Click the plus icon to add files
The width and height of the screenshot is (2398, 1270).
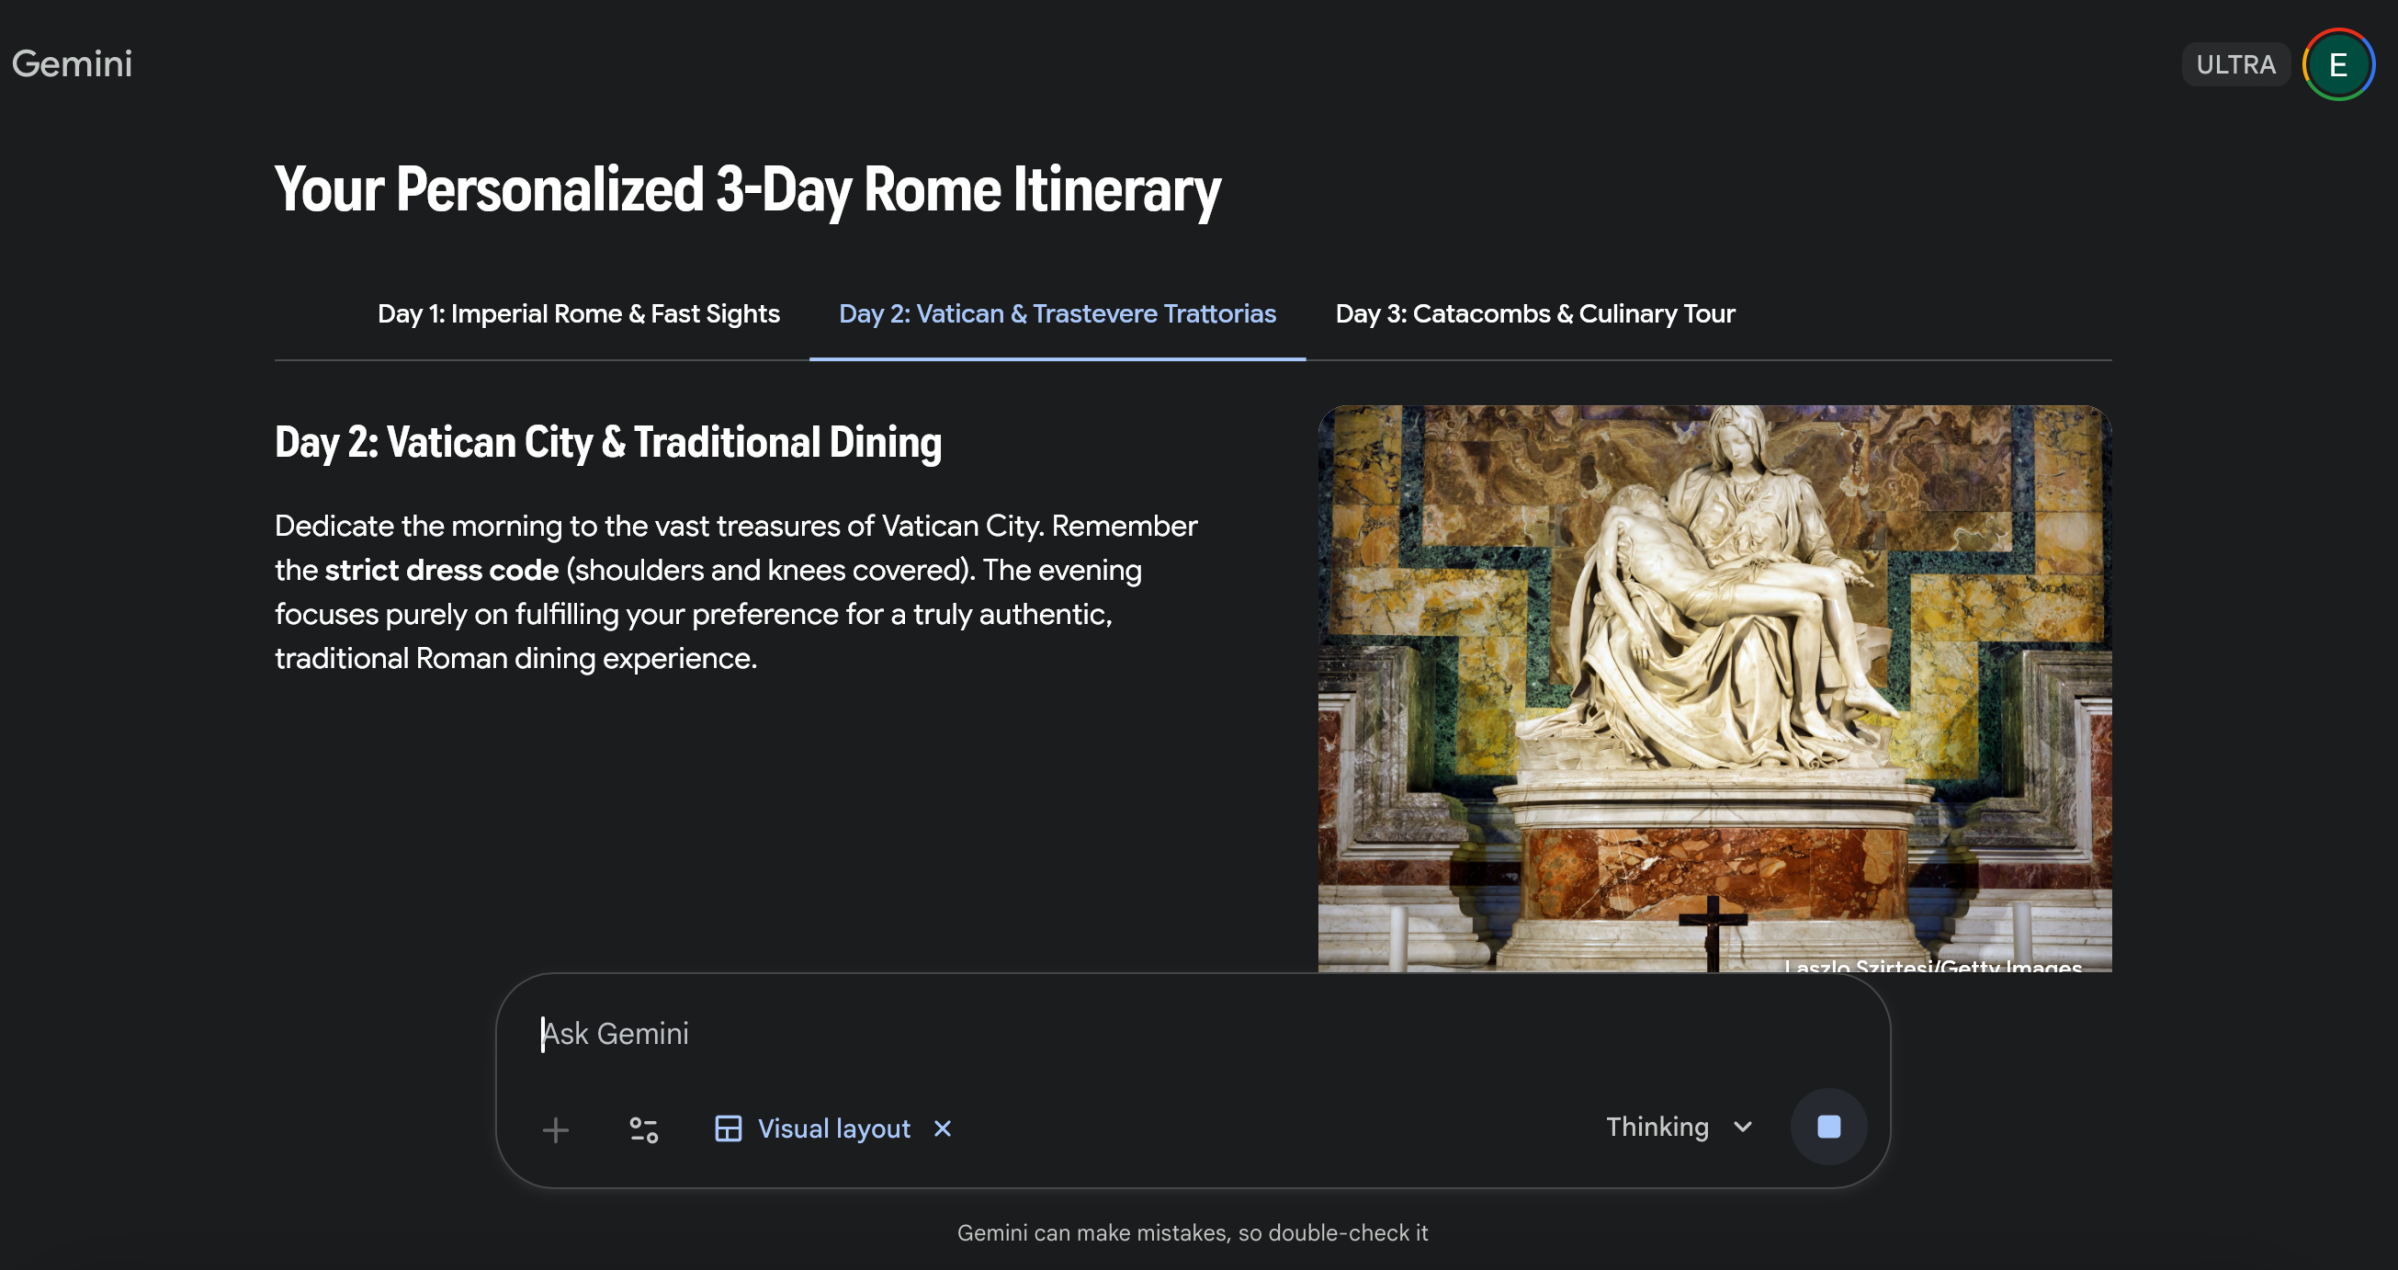pos(555,1129)
